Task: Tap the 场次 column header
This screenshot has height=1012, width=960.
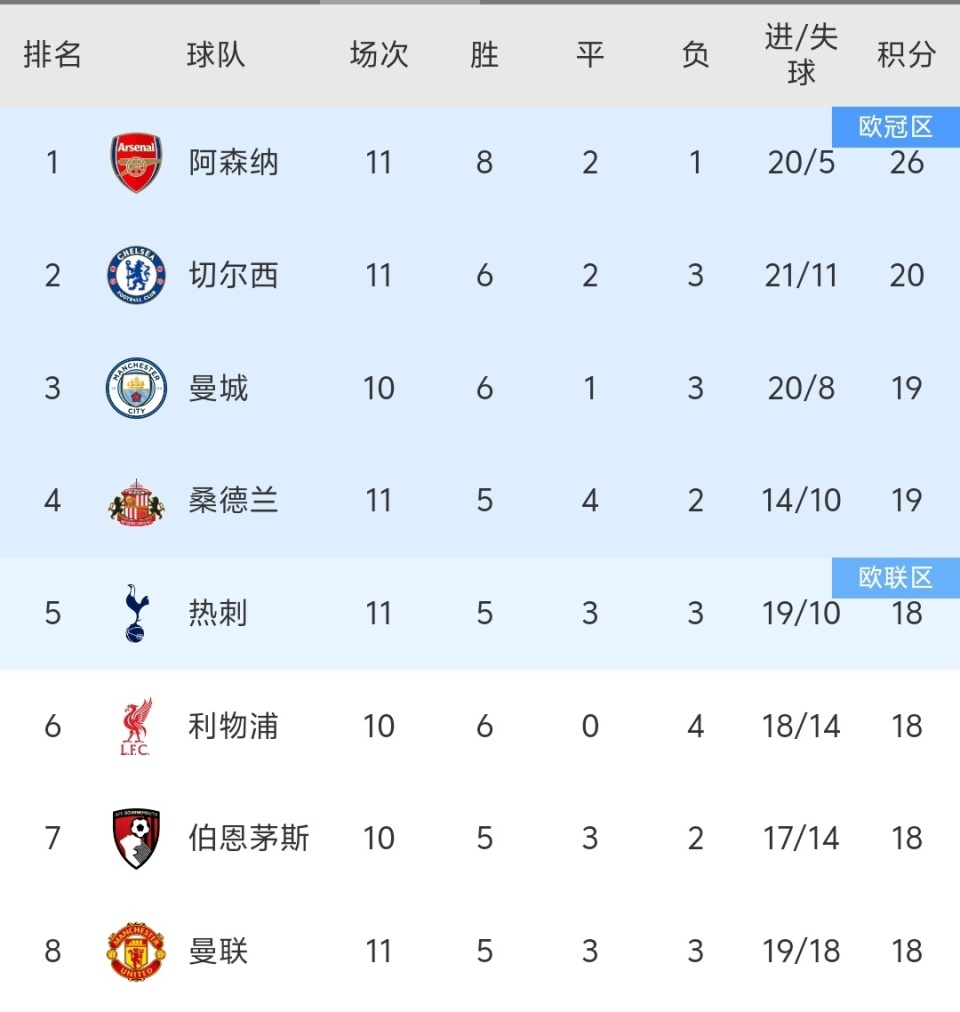Action: [379, 55]
